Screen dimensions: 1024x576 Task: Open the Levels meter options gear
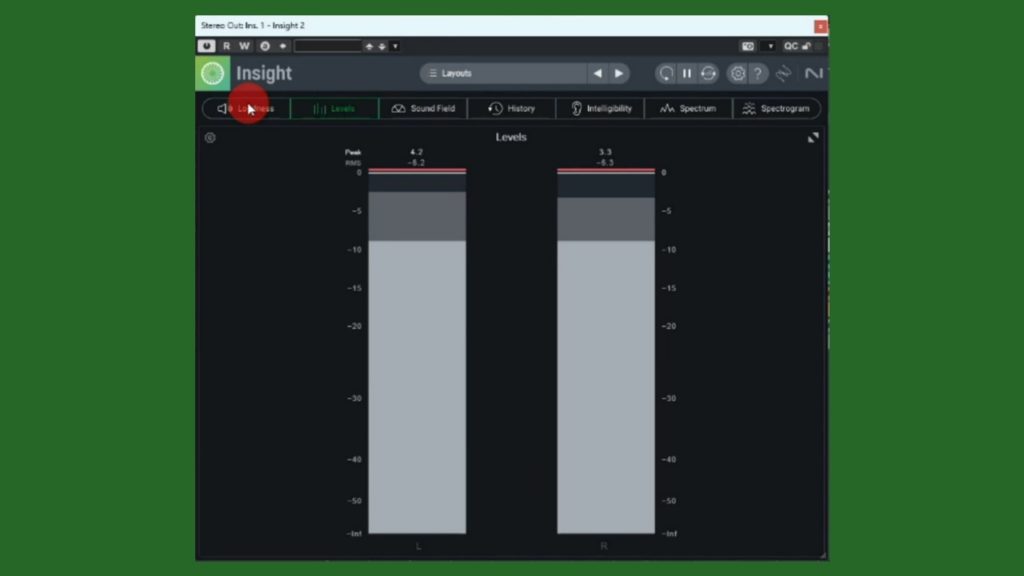(210, 138)
